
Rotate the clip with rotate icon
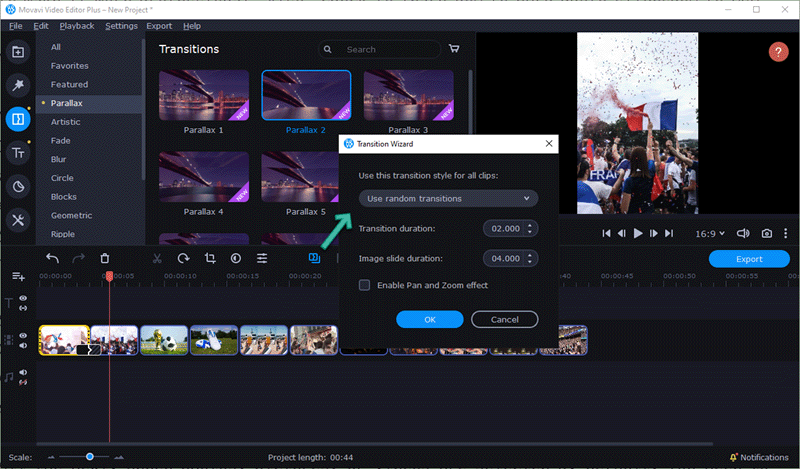point(184,258)
